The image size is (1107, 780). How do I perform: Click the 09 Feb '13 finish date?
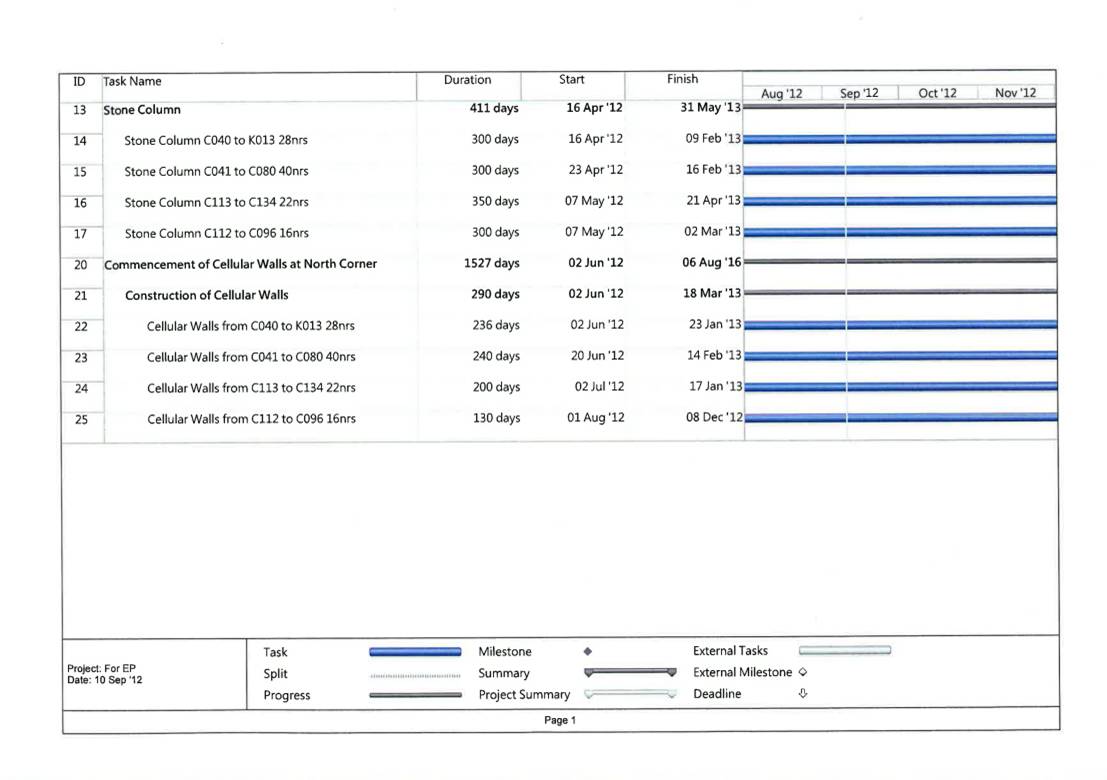(713, 138)
